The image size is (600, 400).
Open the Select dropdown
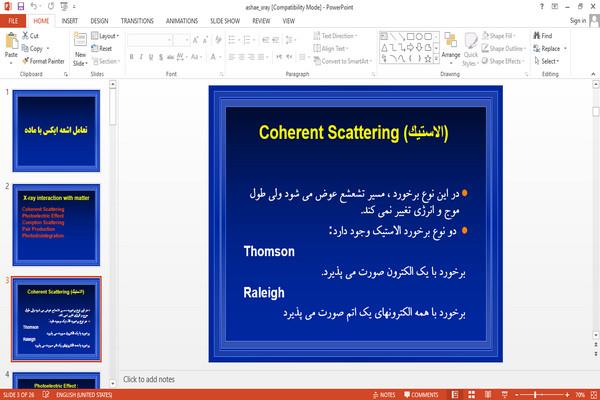pyautogui.click(x=546, y=61)
